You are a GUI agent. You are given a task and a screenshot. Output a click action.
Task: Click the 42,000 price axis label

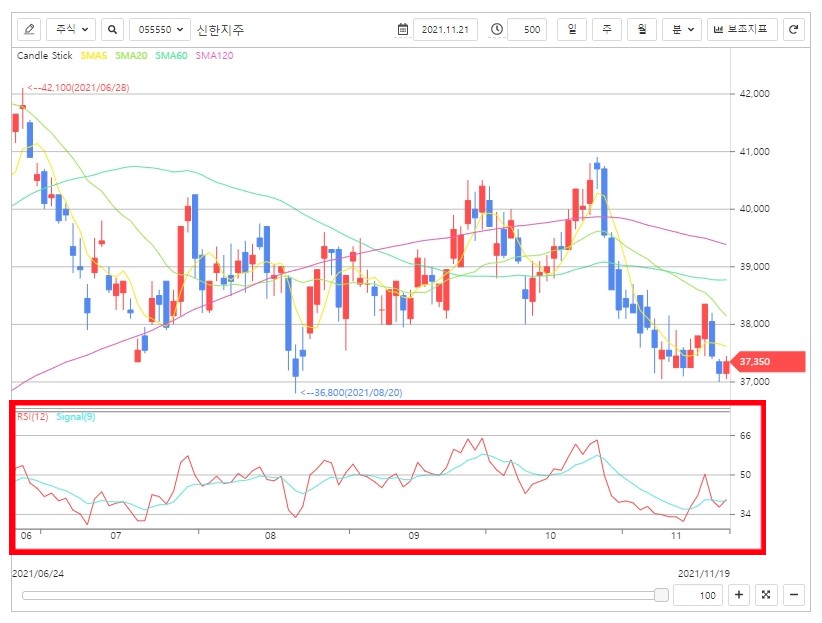[754, 94]
